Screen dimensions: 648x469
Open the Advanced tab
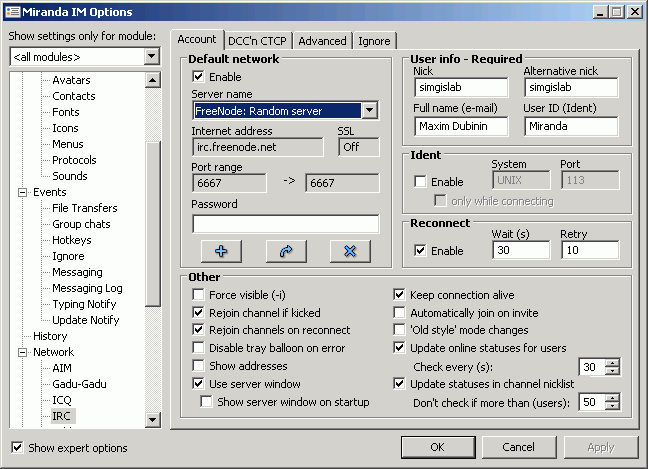(x=322, y=41)
